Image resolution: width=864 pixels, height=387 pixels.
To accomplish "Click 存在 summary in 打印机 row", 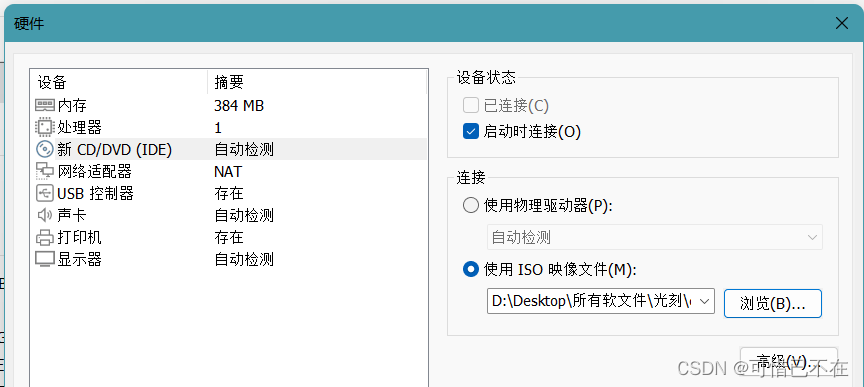I will (229, 238).
